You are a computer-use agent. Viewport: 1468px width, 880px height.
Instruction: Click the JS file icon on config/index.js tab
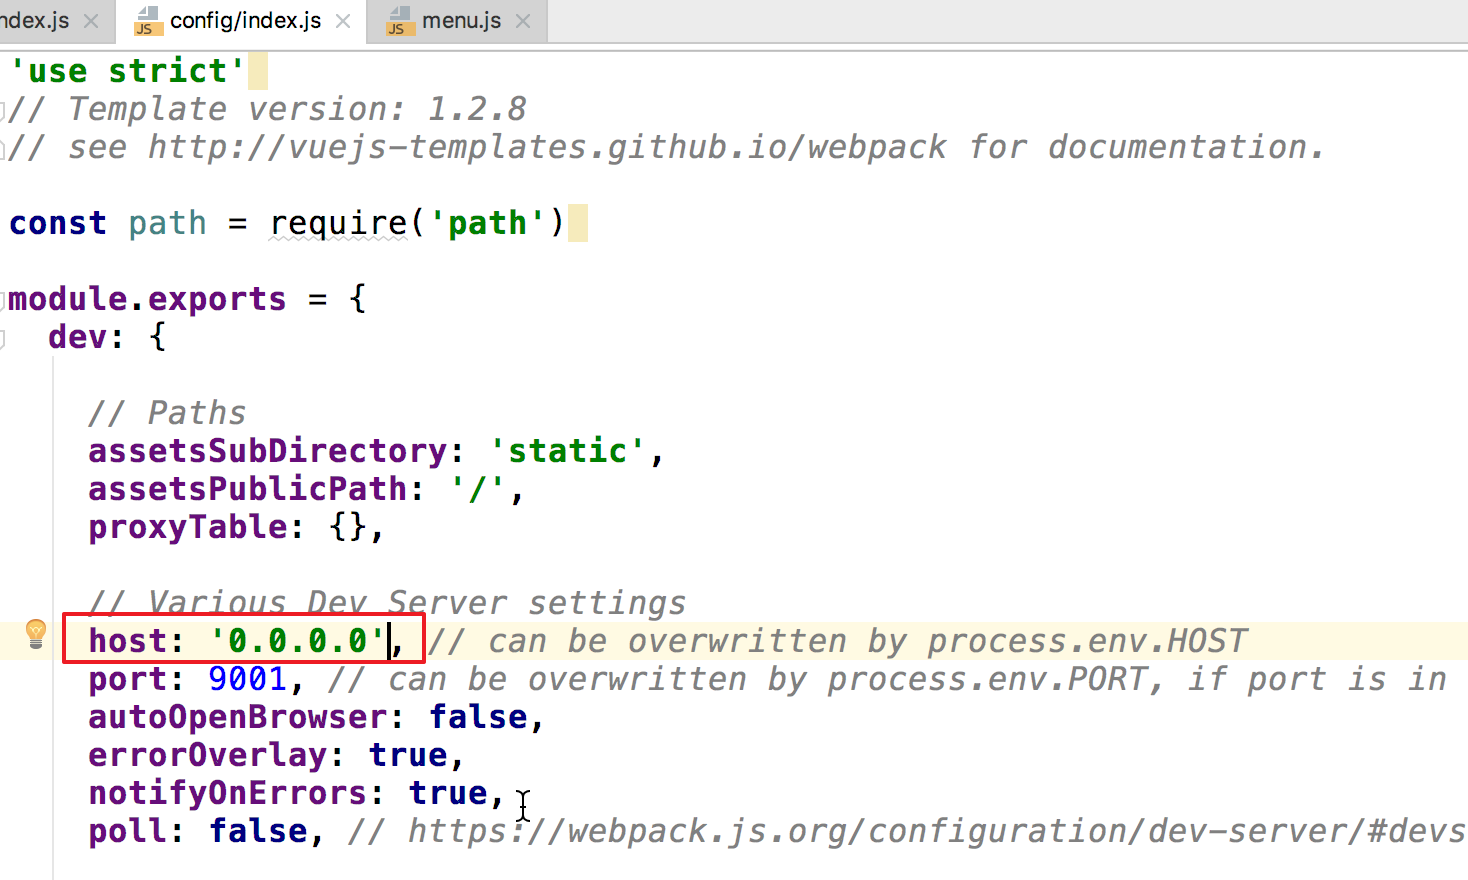[x=148, y=21]
